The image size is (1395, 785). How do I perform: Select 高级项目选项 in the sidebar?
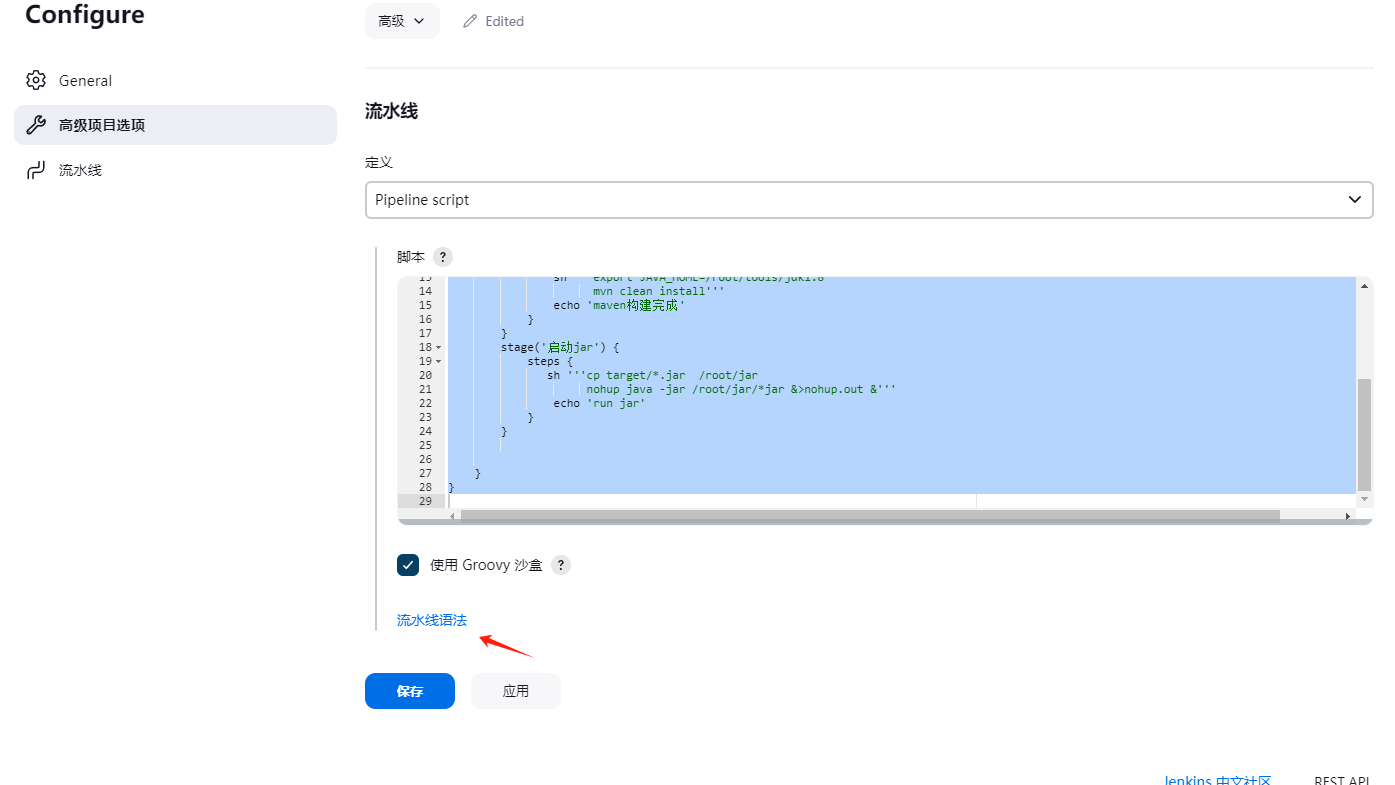(x=175, y=125)
